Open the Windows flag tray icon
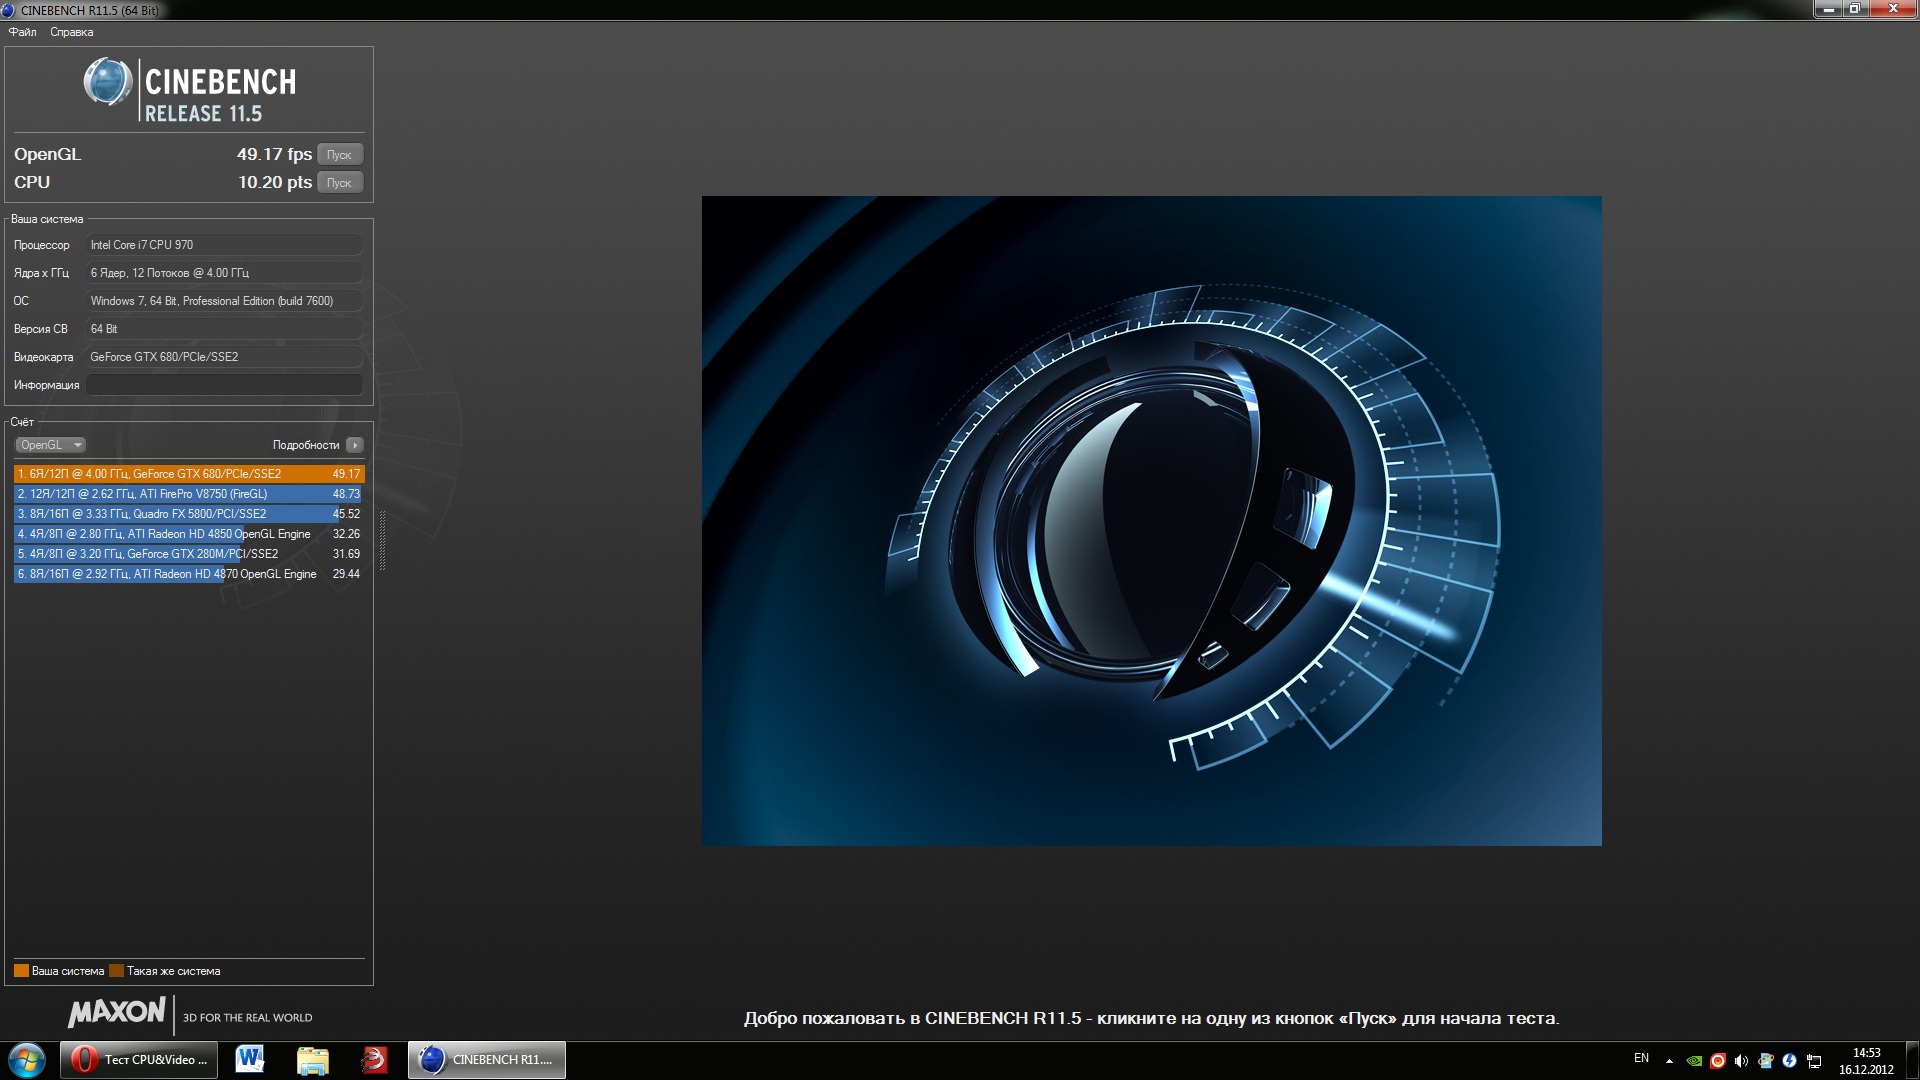 coord(1766,1061)
